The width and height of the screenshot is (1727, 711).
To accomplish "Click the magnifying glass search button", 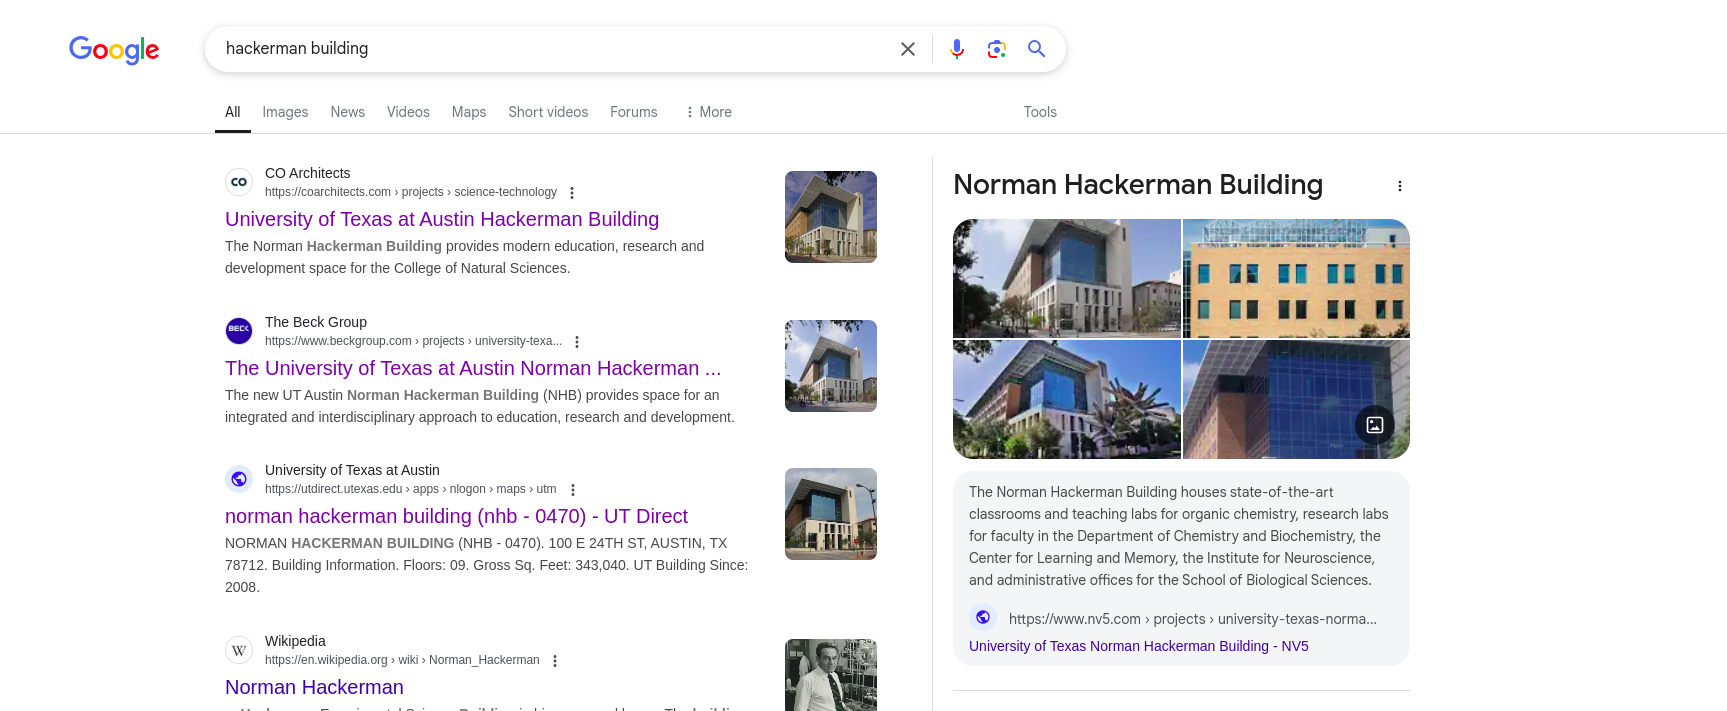I will coord(1036,49).
